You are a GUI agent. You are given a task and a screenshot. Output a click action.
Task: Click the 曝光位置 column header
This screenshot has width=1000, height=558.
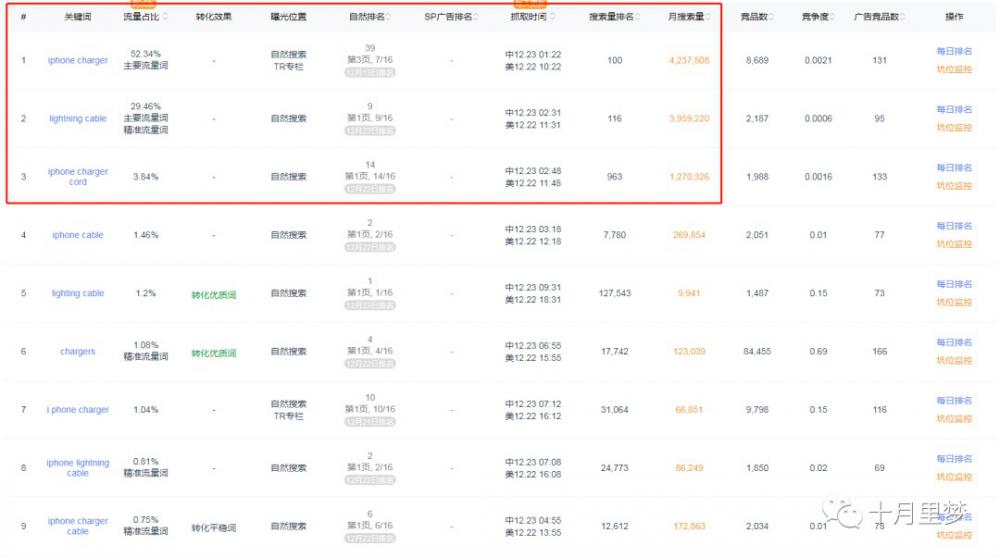pyautogui.click(x=288, y=17)
